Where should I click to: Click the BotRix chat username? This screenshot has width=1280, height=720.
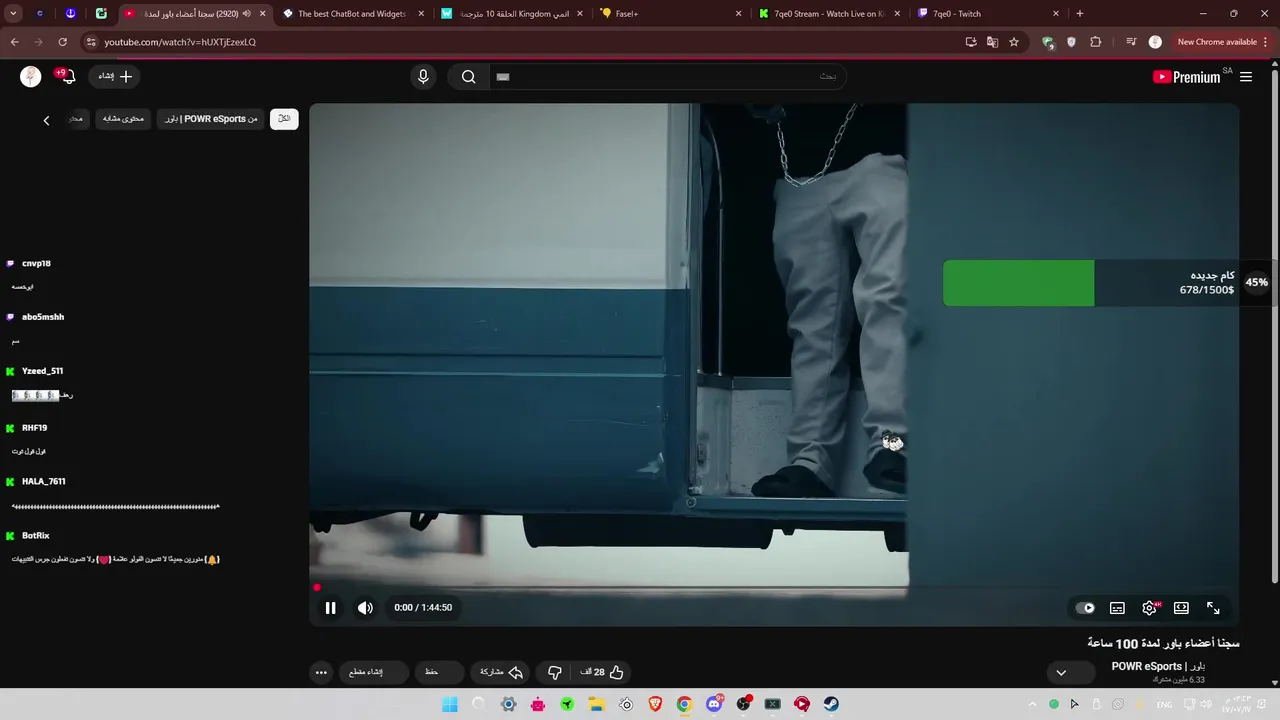point(35,536)
